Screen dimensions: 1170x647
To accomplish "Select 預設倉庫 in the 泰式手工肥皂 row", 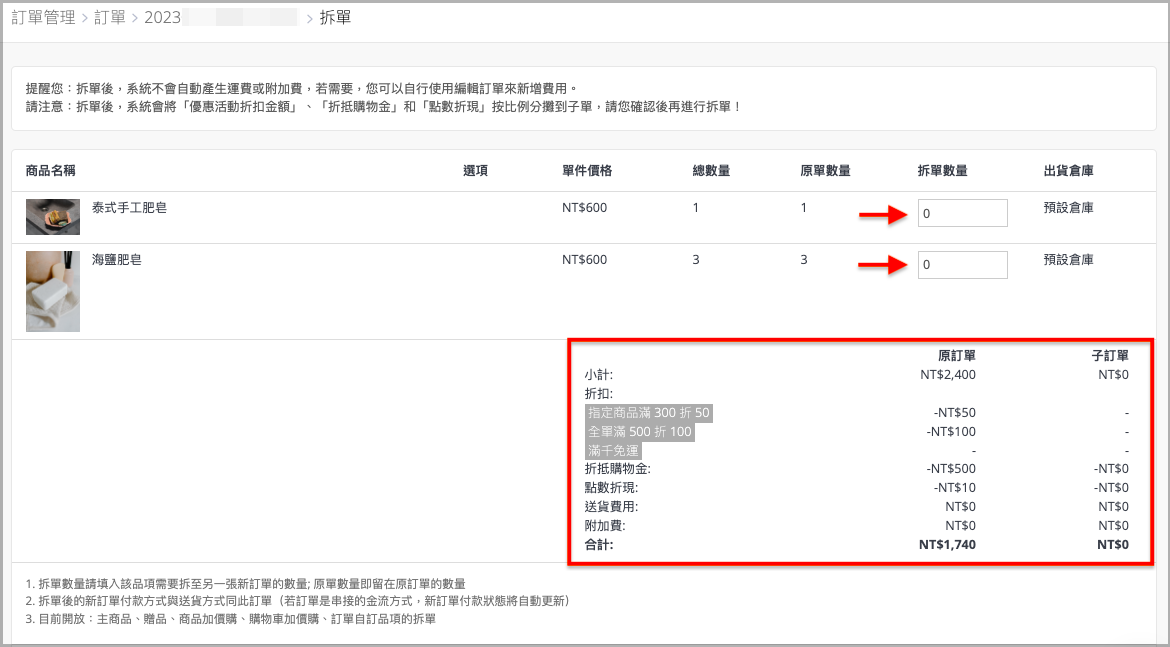I will tap(1068, 208).
